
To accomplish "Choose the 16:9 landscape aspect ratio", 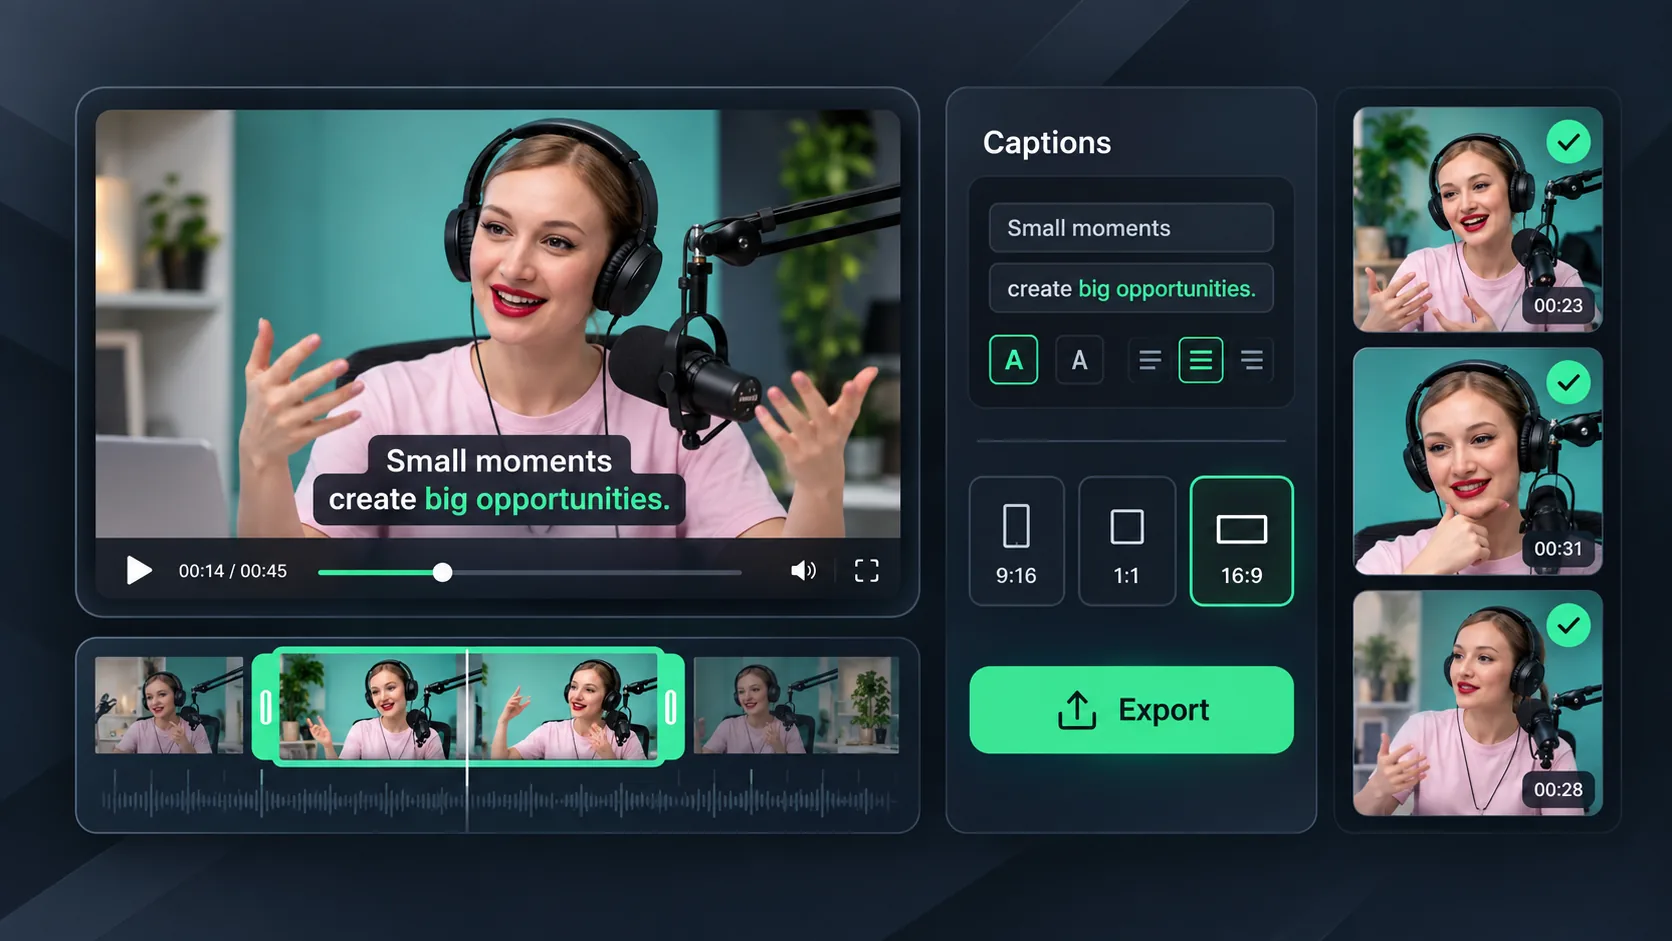I will coord(1241,541).
